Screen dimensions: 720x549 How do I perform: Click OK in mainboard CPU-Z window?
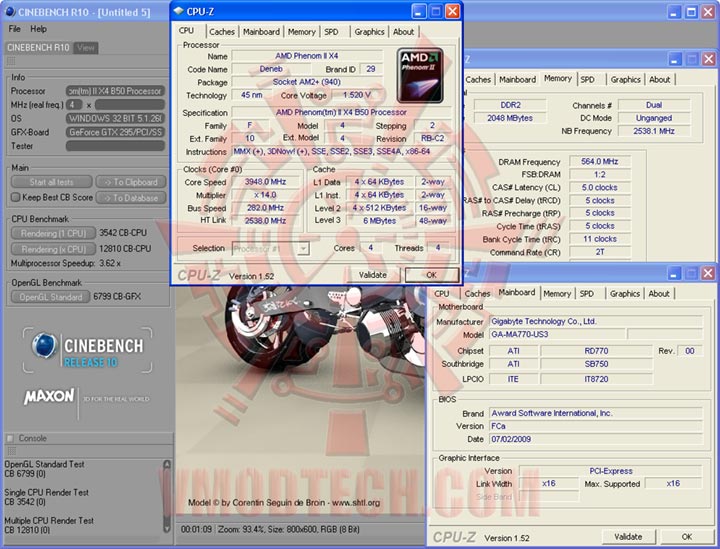[687, 537]
